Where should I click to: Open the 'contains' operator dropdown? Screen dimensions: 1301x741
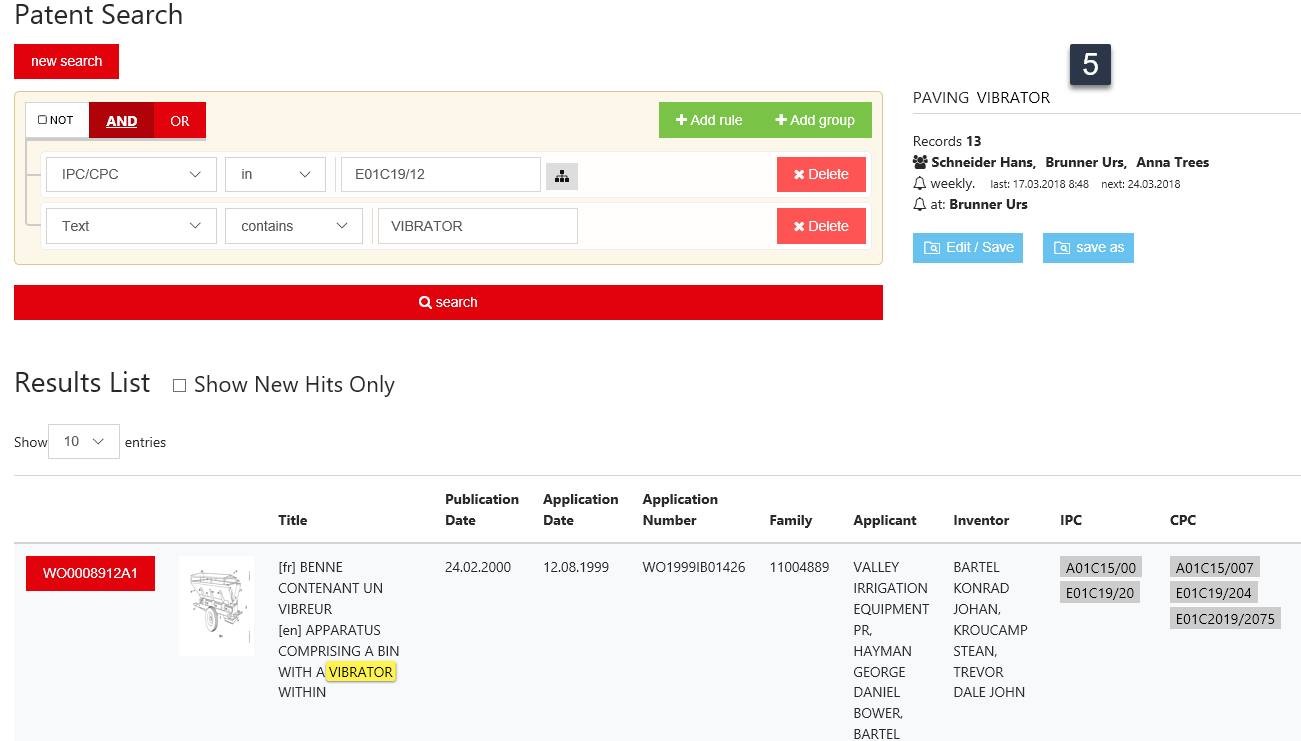(294, 226)
